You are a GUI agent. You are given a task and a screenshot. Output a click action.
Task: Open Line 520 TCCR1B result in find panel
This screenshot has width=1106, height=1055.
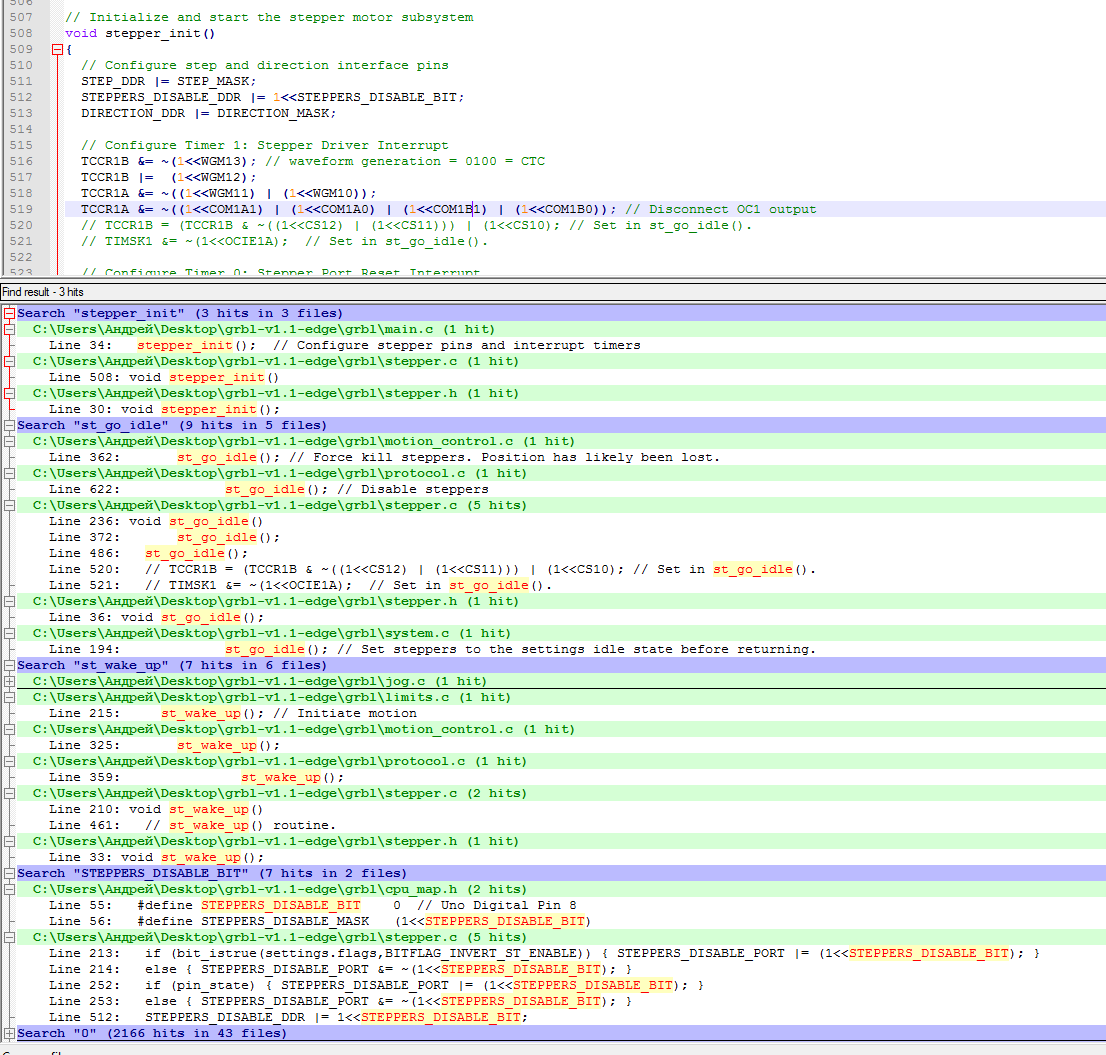(x=432, y=569)
